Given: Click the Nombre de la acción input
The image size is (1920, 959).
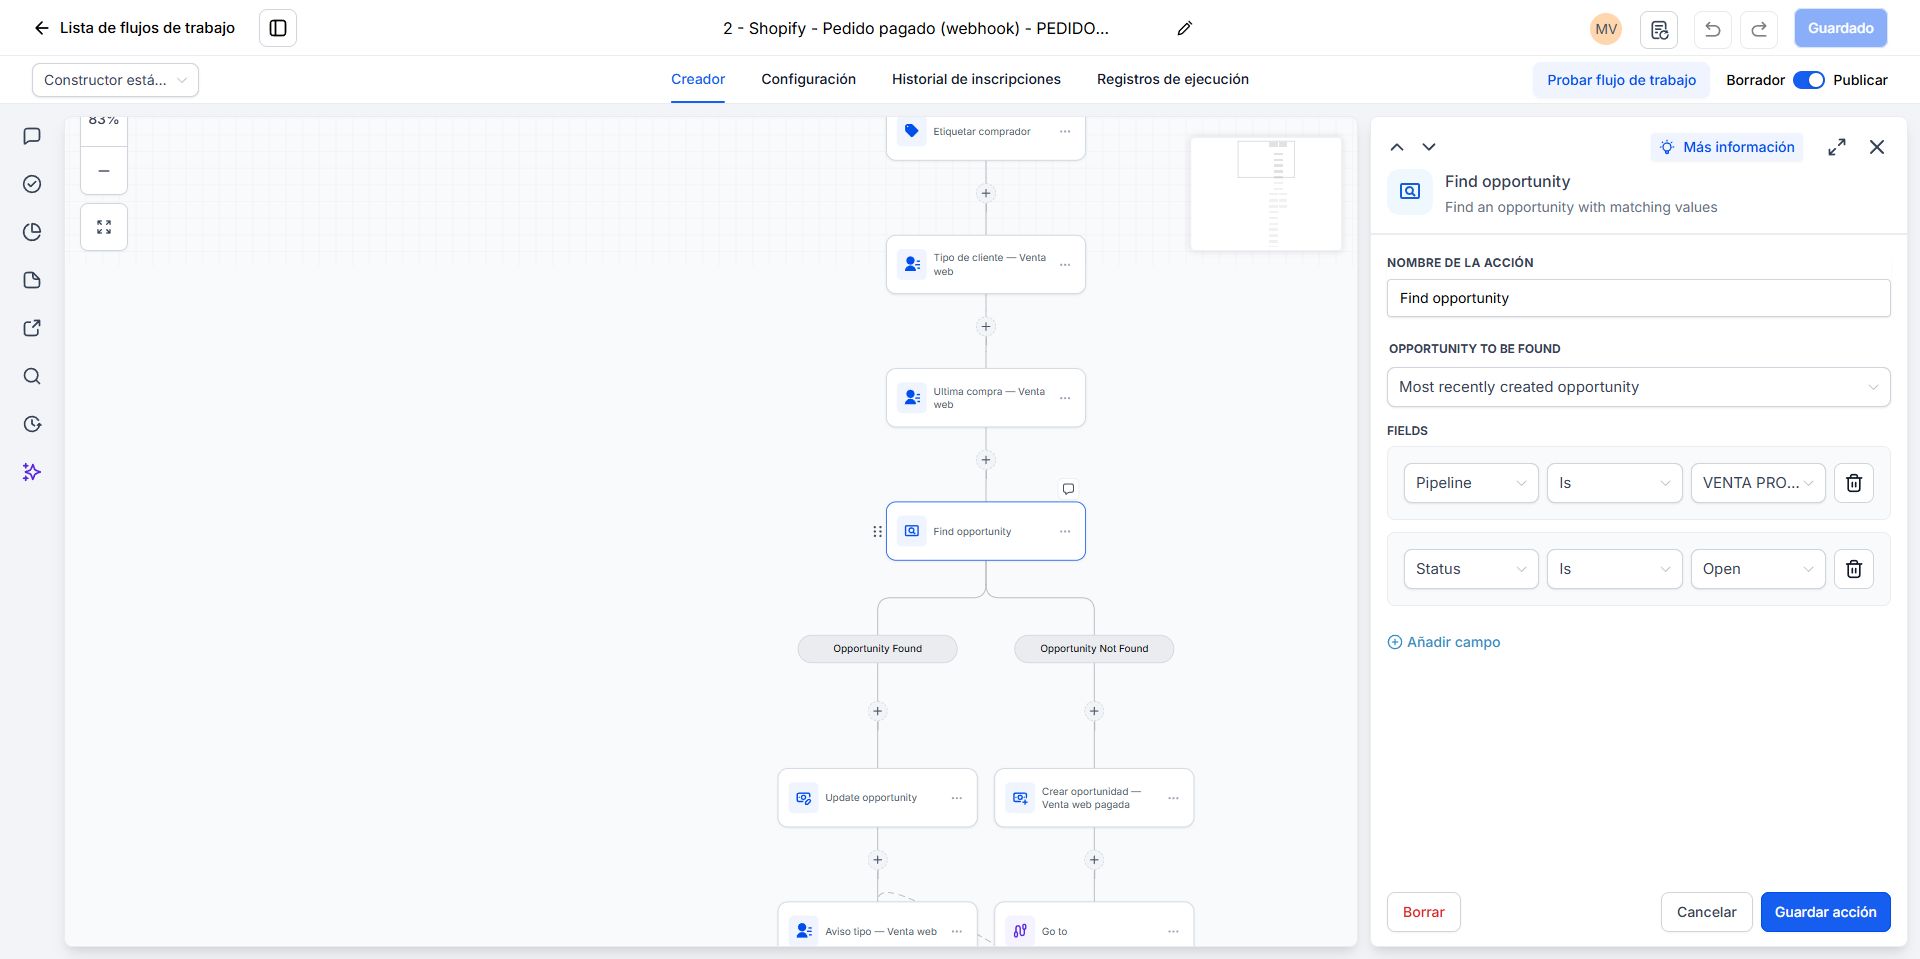Looking at the screenshot, I should (x=1638, y=298).
